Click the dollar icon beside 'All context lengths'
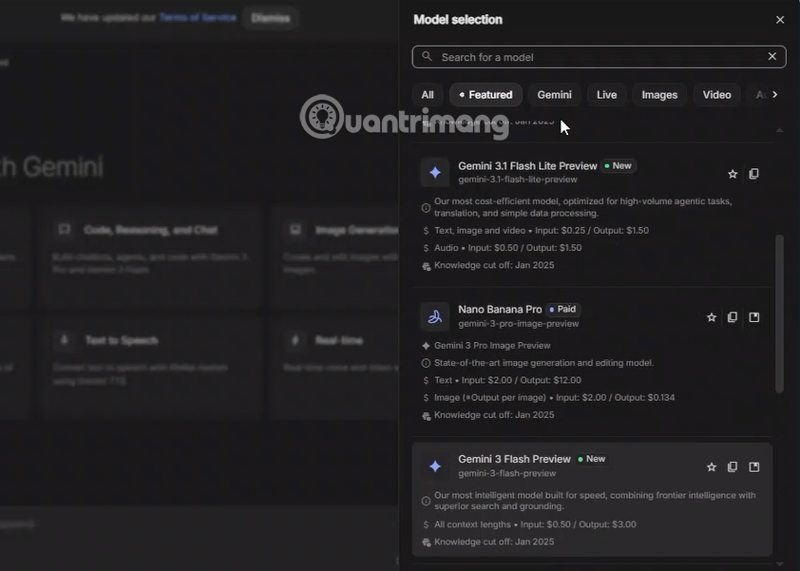Image resolution: width=800 pixels, height=571 pixels. 426,525
